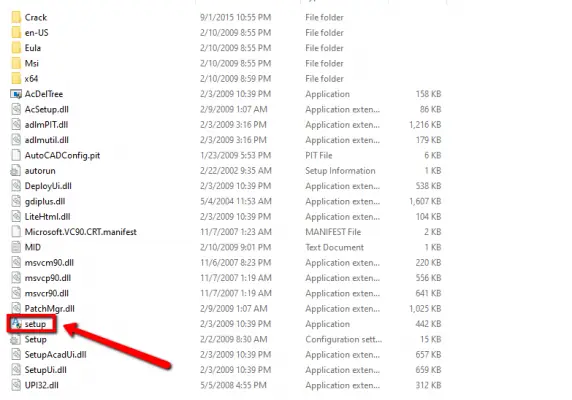Select the Crack folder icon
Viewport: 572px width, 400px height.
[16, 17]
